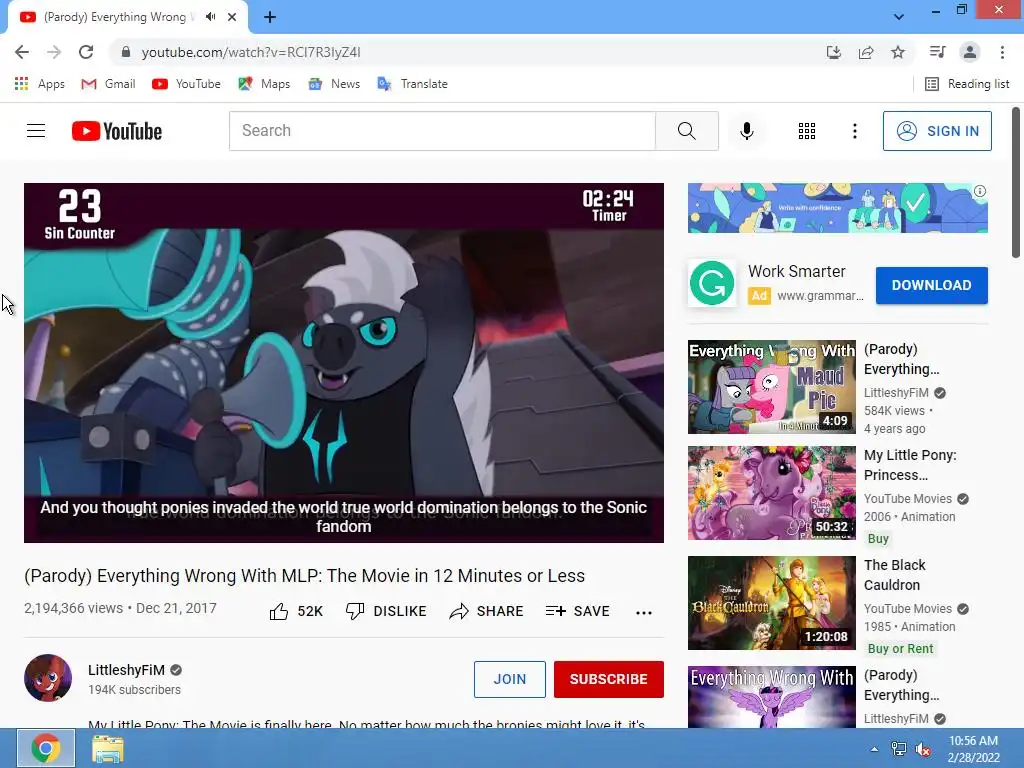Save the video to a playlist
The width and height of the screenshot is (1024, 768).
coord(577,611)
